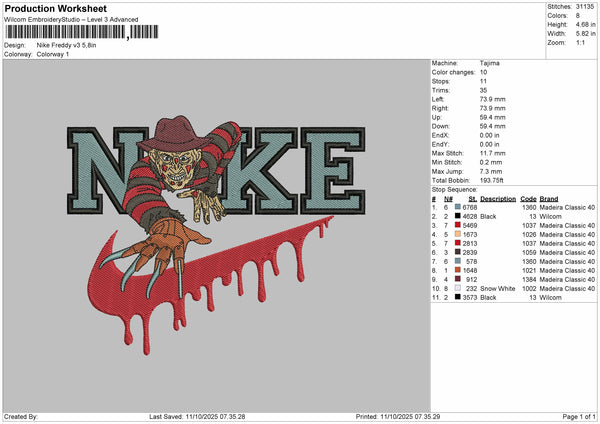Click the Color changes value 10

tap(483, 72)
